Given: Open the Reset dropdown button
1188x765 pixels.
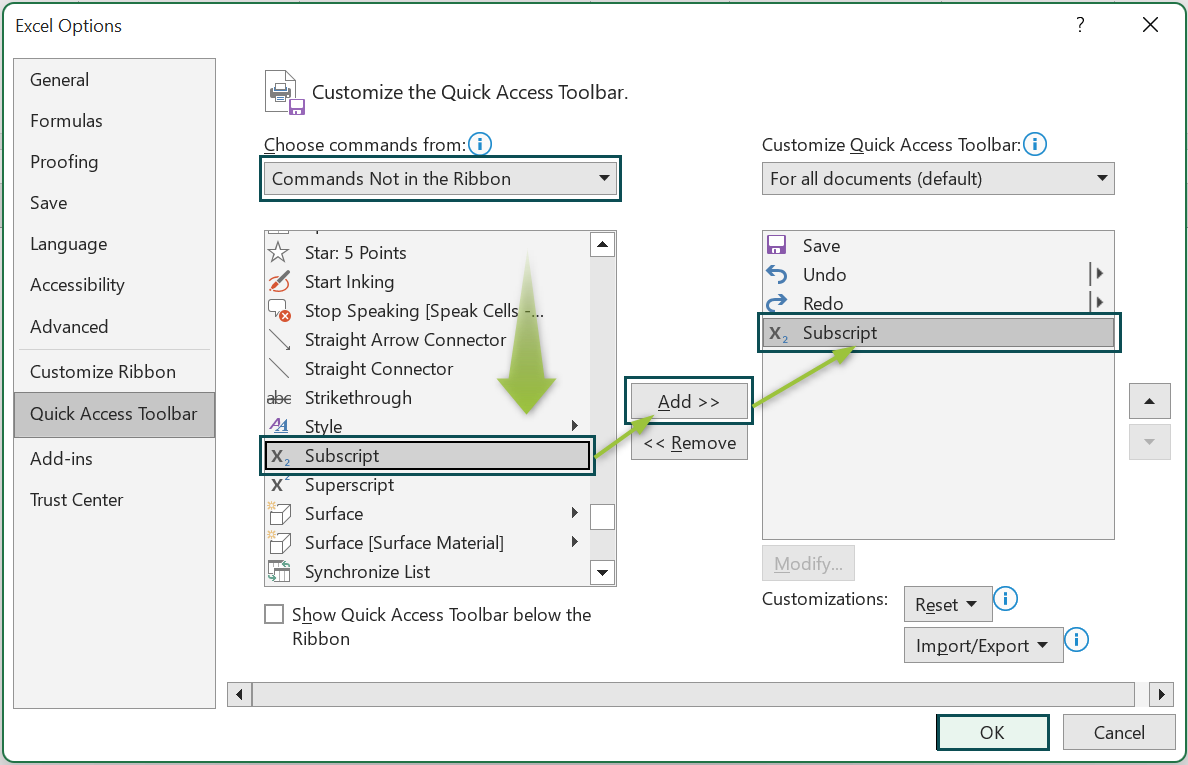Looking at the screenshot, I should 948,604.
